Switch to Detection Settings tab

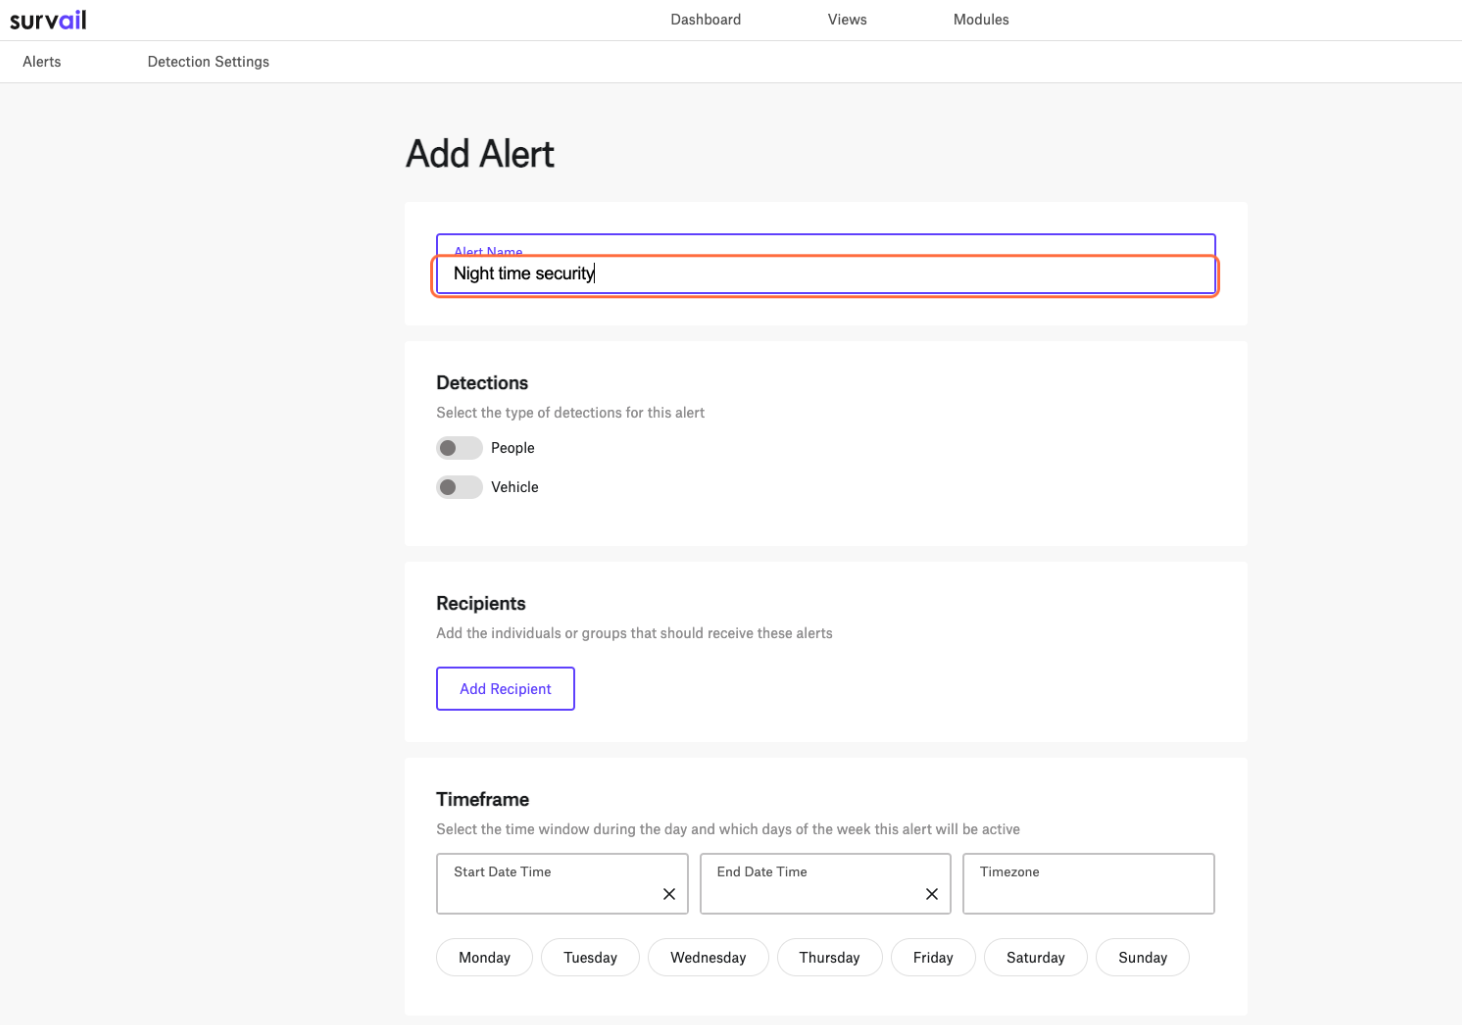point(208,61)
